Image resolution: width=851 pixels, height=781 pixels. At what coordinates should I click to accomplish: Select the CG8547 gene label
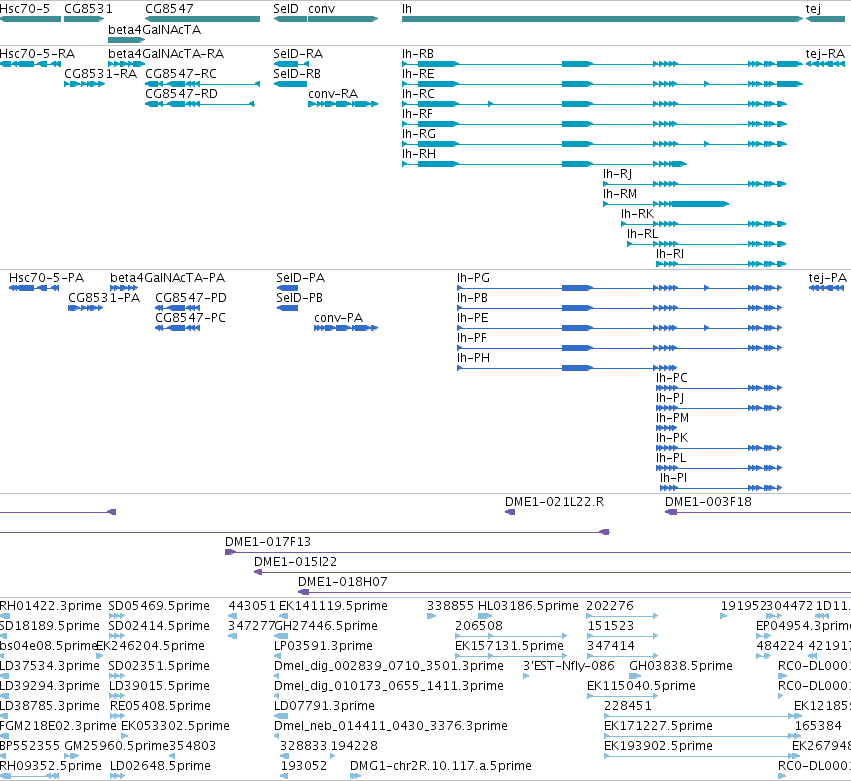(x=169, y=9)
